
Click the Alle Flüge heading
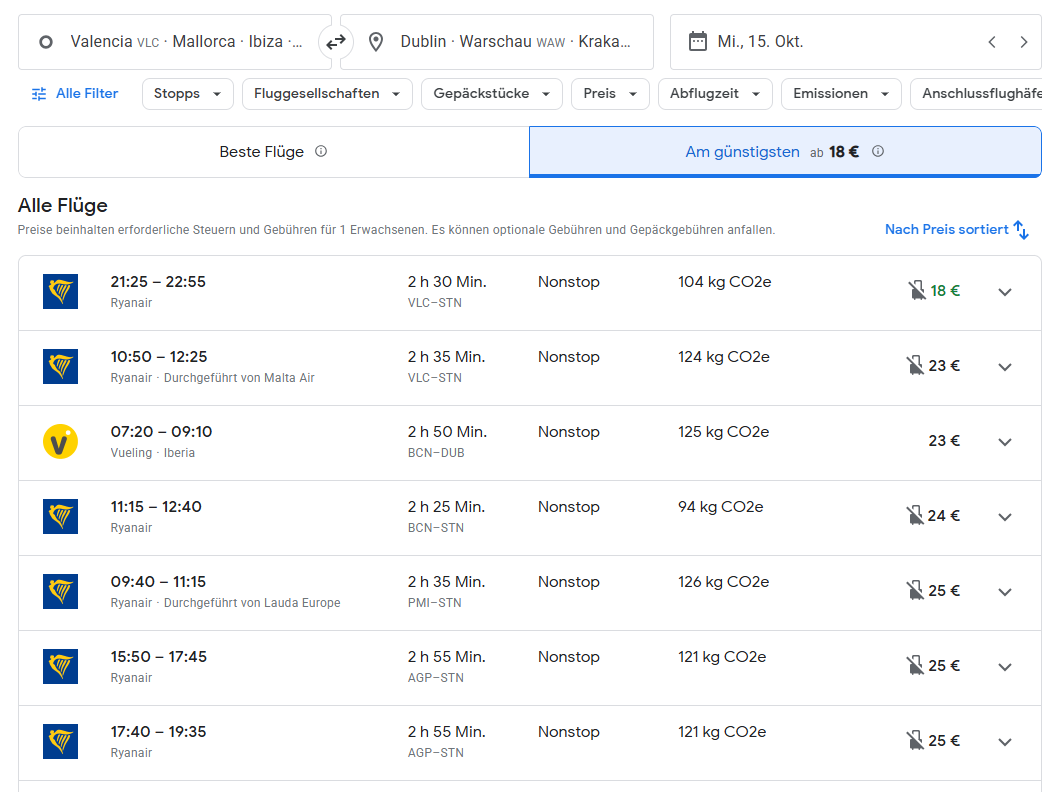(63, 205)
